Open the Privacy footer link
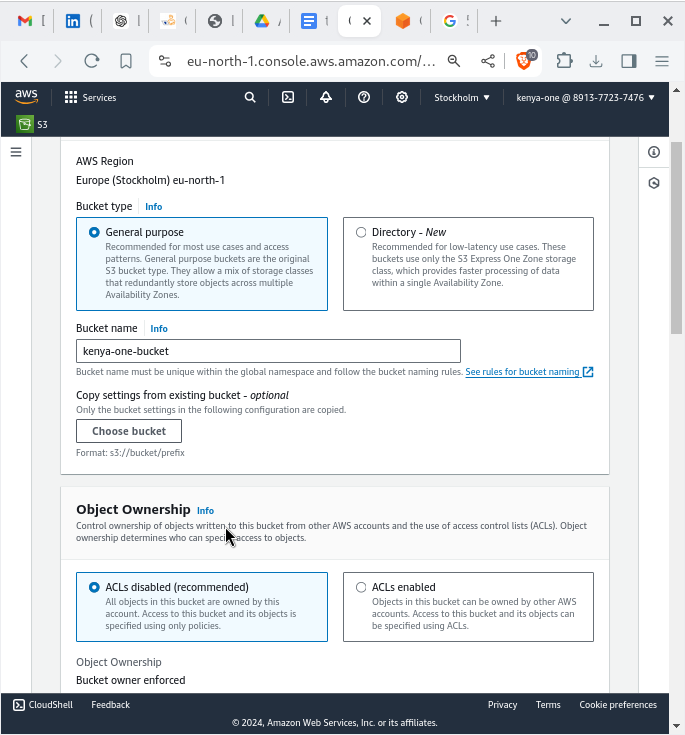 [502, 705]
